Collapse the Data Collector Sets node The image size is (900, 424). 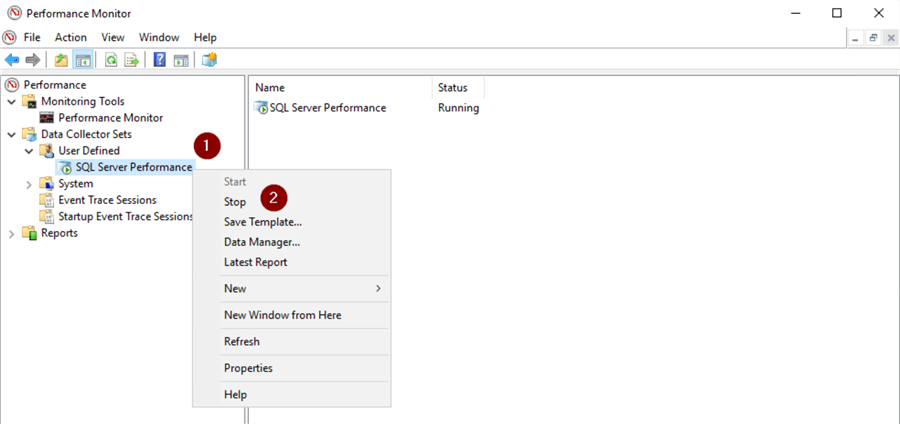11,134
